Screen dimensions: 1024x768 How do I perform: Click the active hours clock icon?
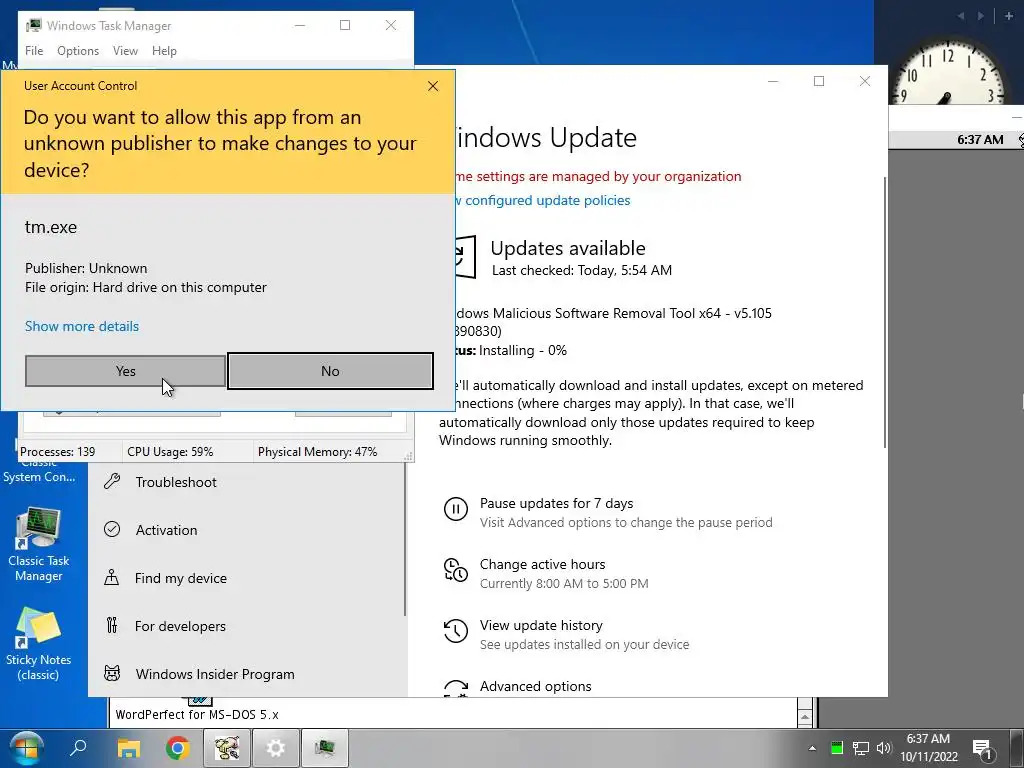click(x=456, y=569)
